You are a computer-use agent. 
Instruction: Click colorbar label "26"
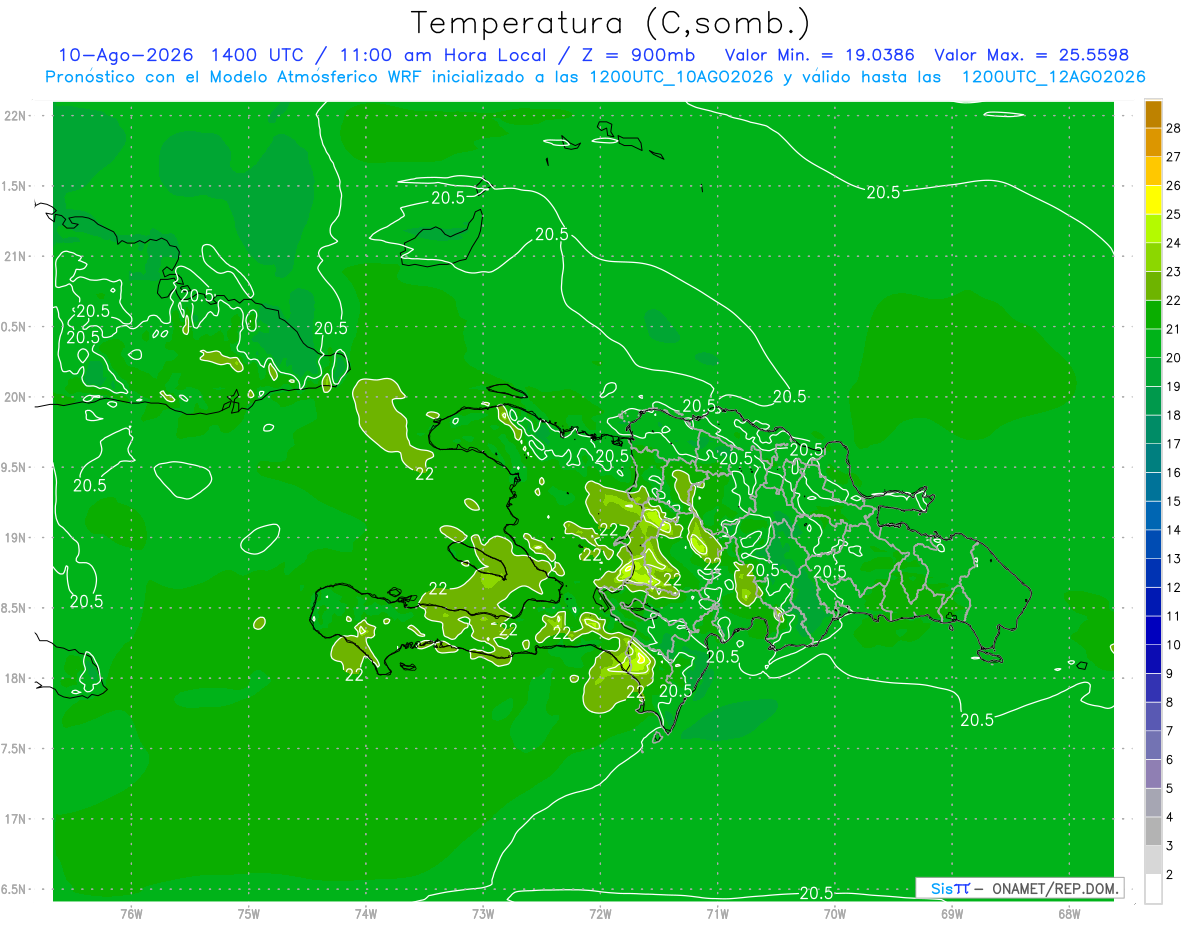[1174, 185]
